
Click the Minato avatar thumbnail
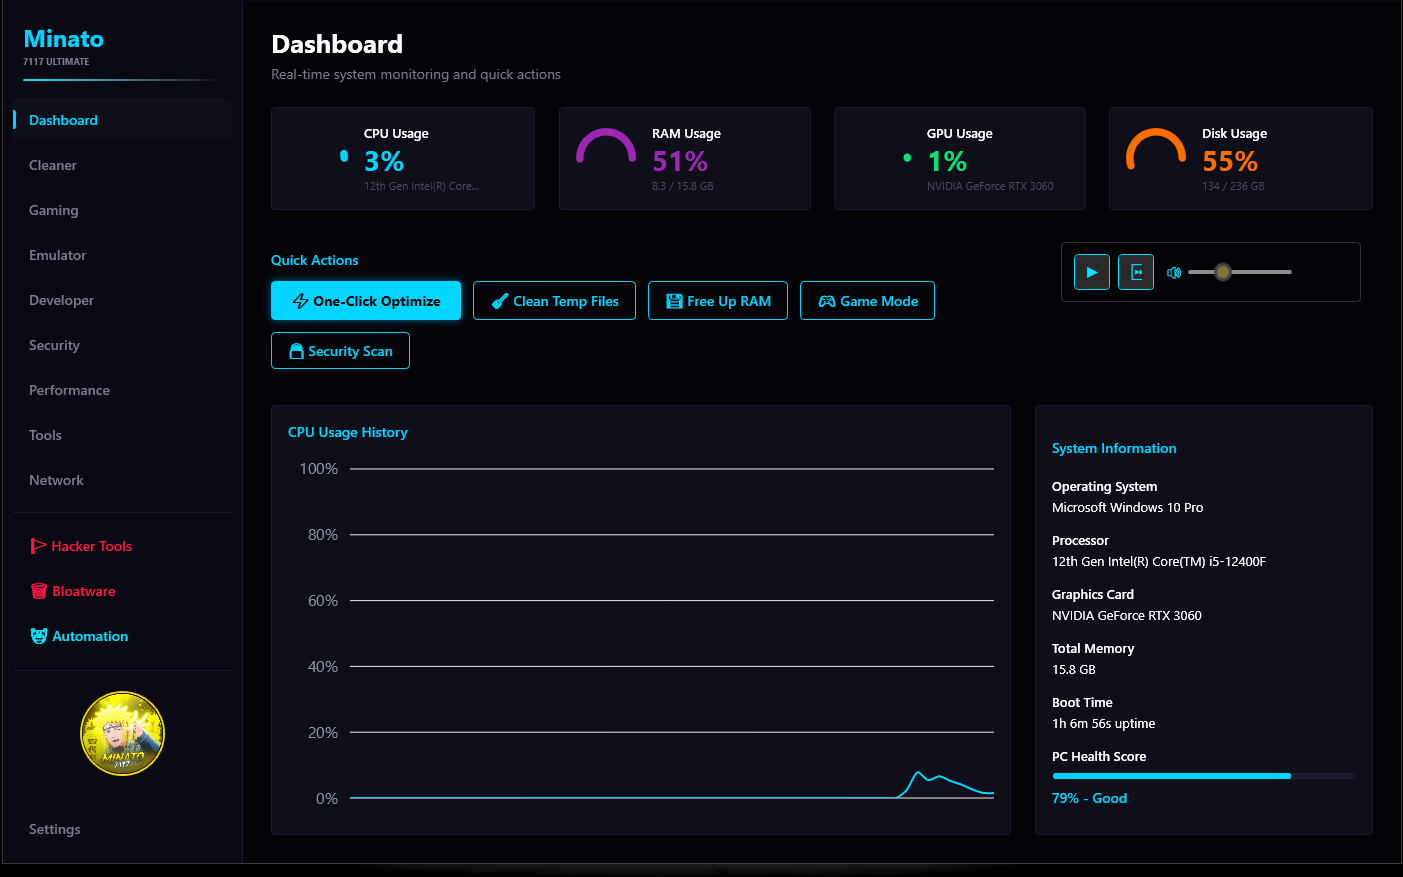(122, 733)
